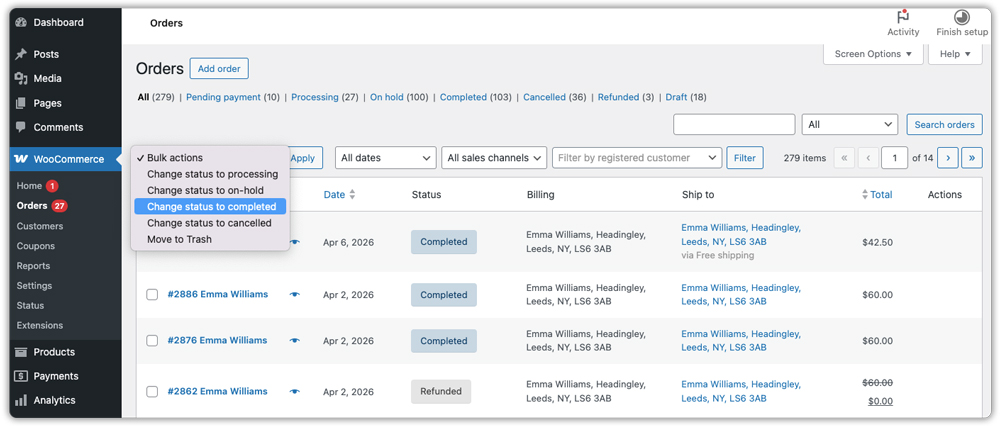1000x426 pixels.
Task: Open Extensions in WooCommerce submenu
Action: click(40, 325)
